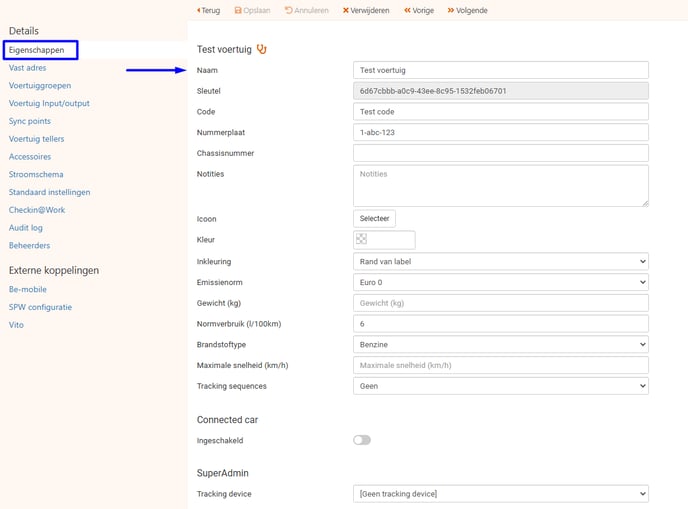The image size is (688, 509).
Task: Click the Terug back arrow icon
Action: pos(200,10)
